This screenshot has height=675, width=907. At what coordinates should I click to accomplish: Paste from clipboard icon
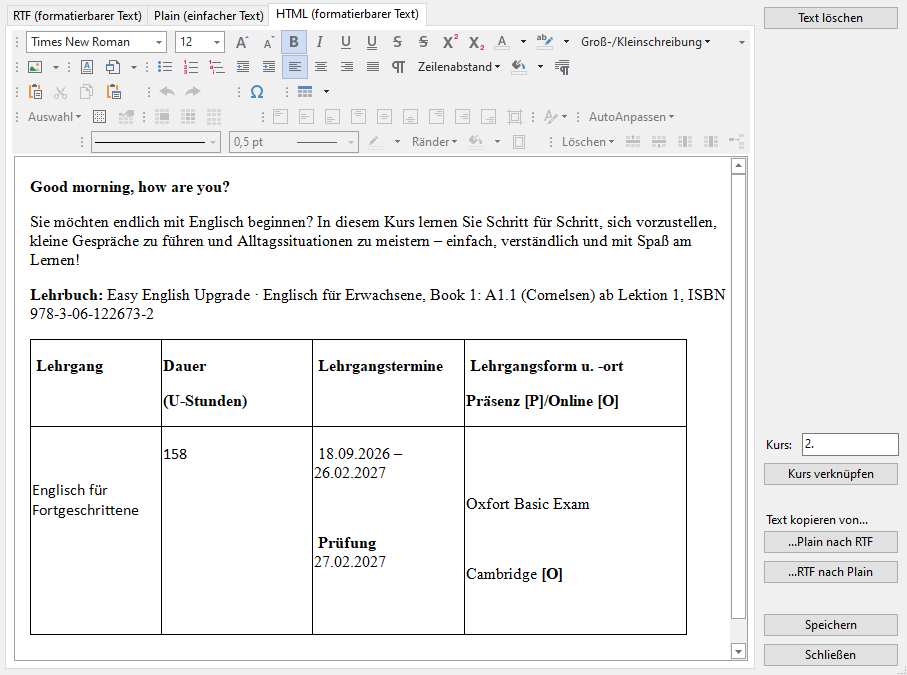(35, 92)
